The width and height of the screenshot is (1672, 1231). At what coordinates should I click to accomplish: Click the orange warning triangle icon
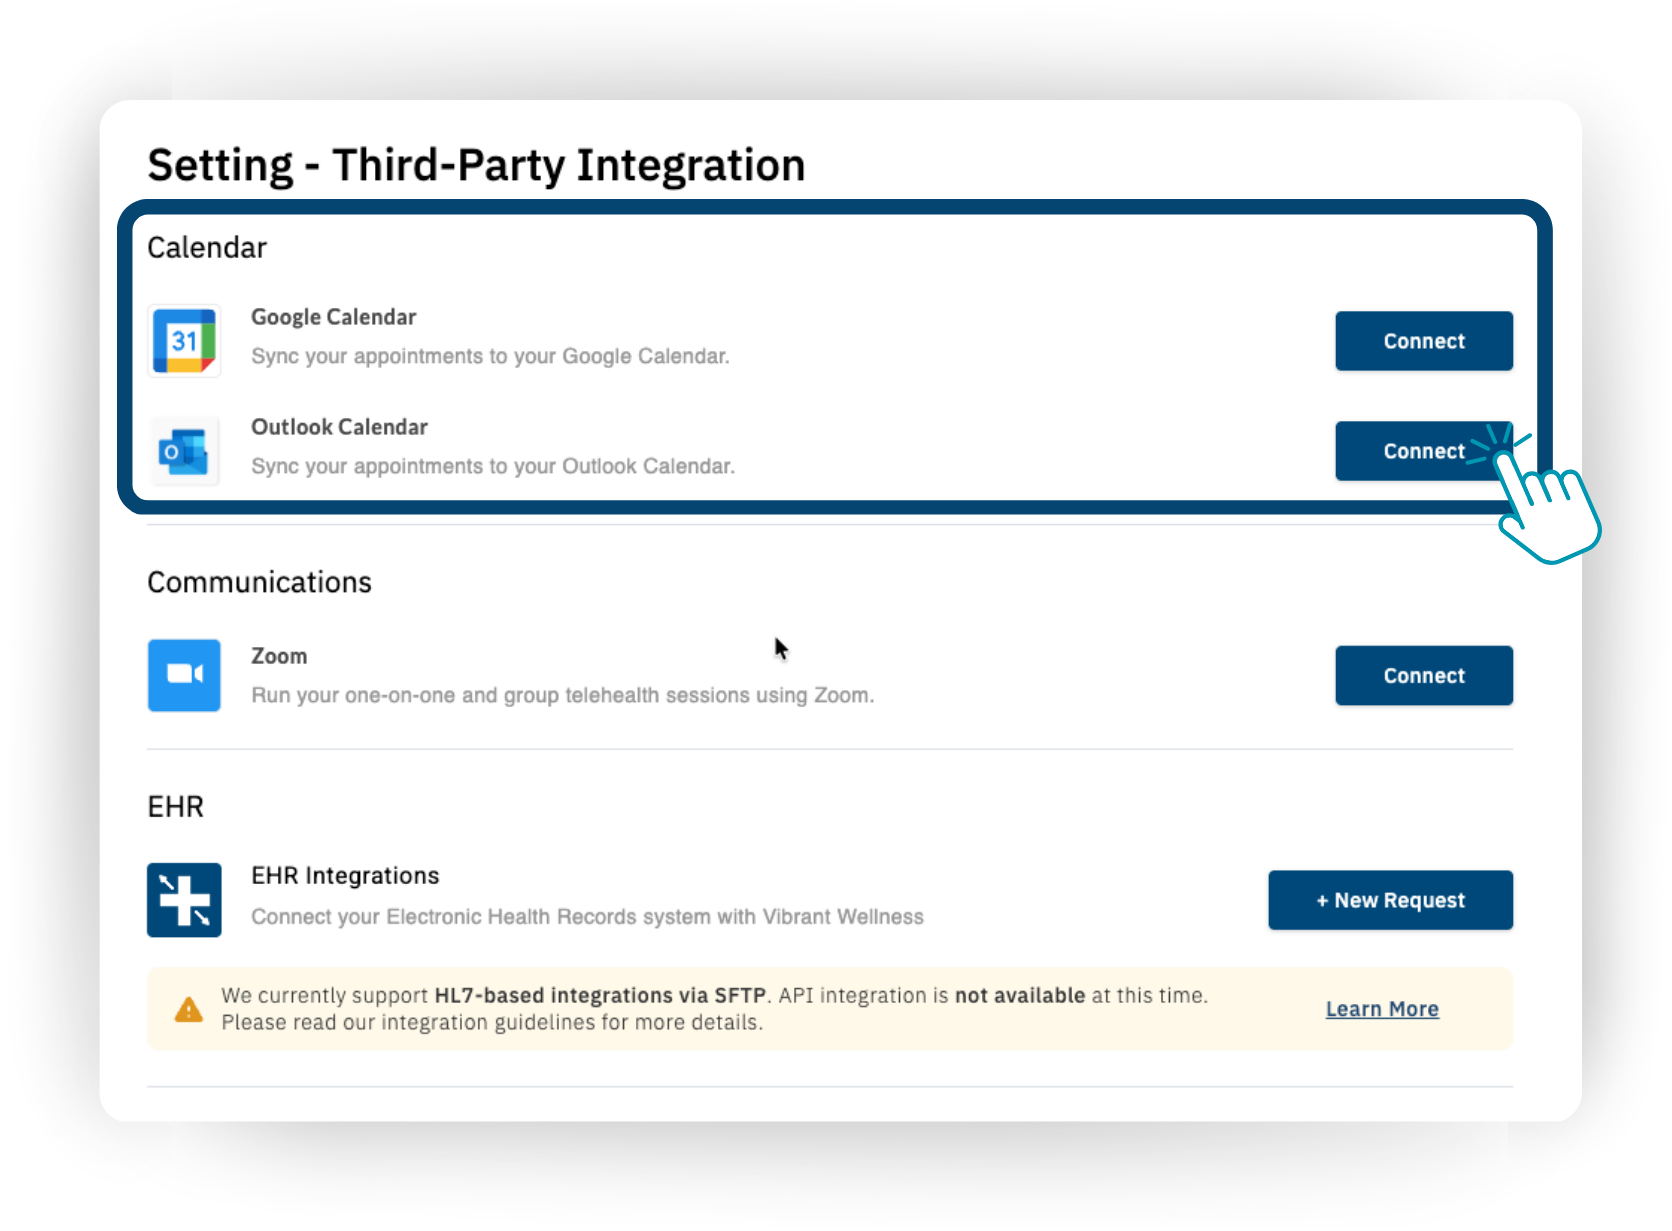coord(188,1010)
